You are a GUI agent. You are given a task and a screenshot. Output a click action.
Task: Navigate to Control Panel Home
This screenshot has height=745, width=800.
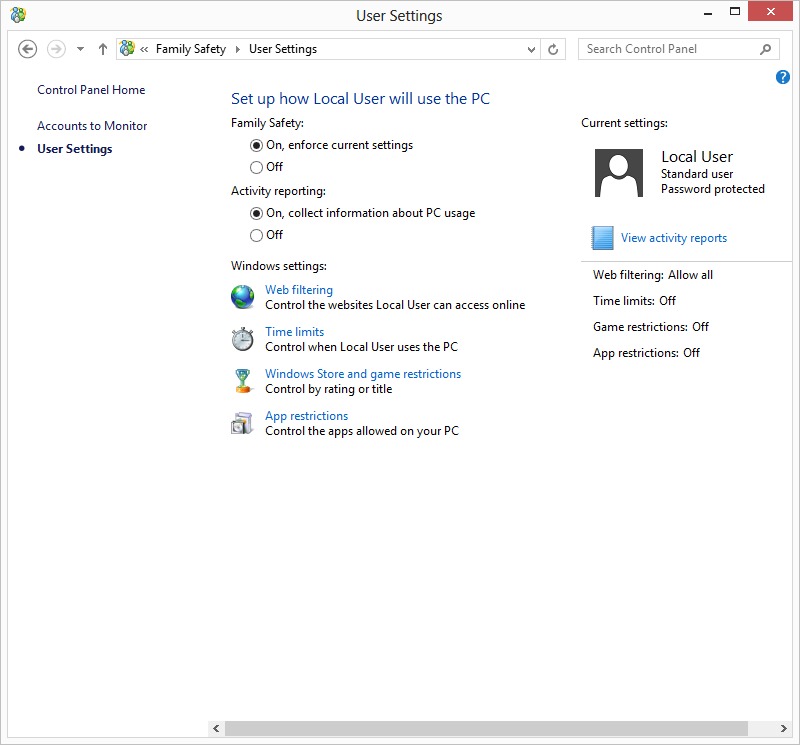(91, 90)
